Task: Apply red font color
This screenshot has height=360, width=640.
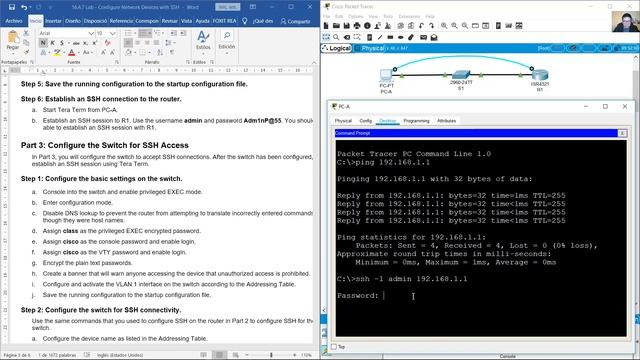Action: click(71, 53)
